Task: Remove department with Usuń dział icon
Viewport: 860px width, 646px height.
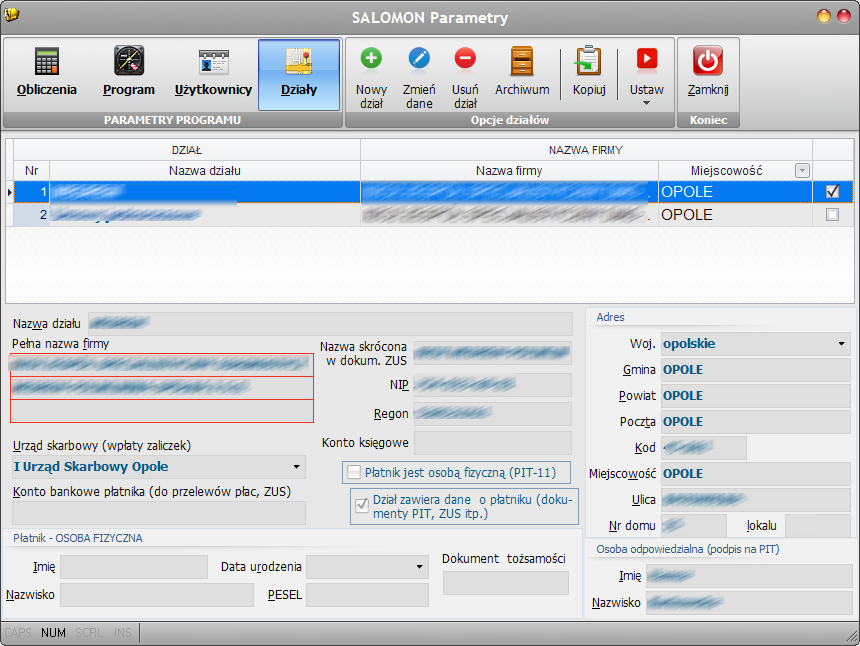Action: (x=465, y=58)
